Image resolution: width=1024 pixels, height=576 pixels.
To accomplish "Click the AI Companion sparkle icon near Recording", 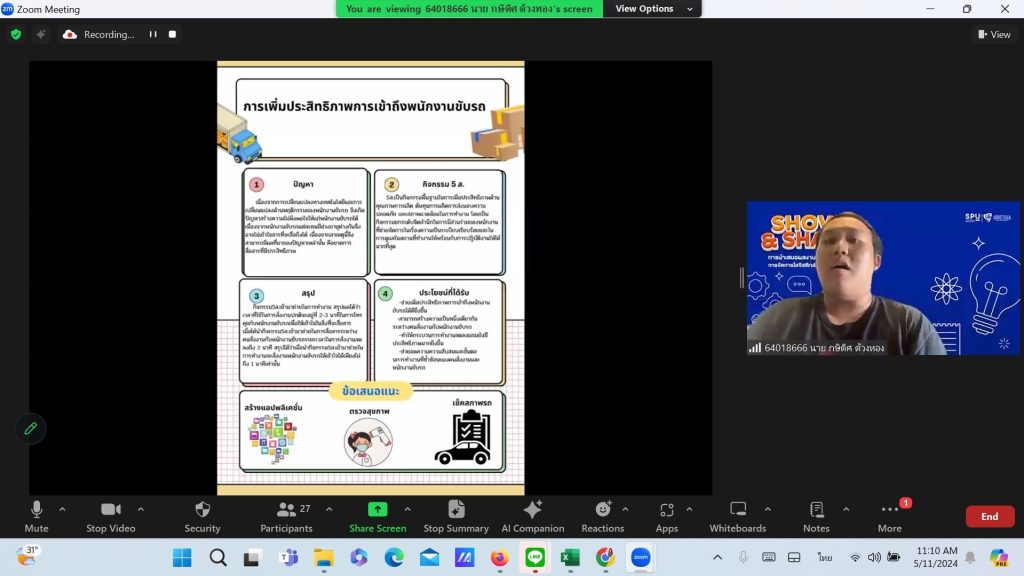I will tap(40, 34).
